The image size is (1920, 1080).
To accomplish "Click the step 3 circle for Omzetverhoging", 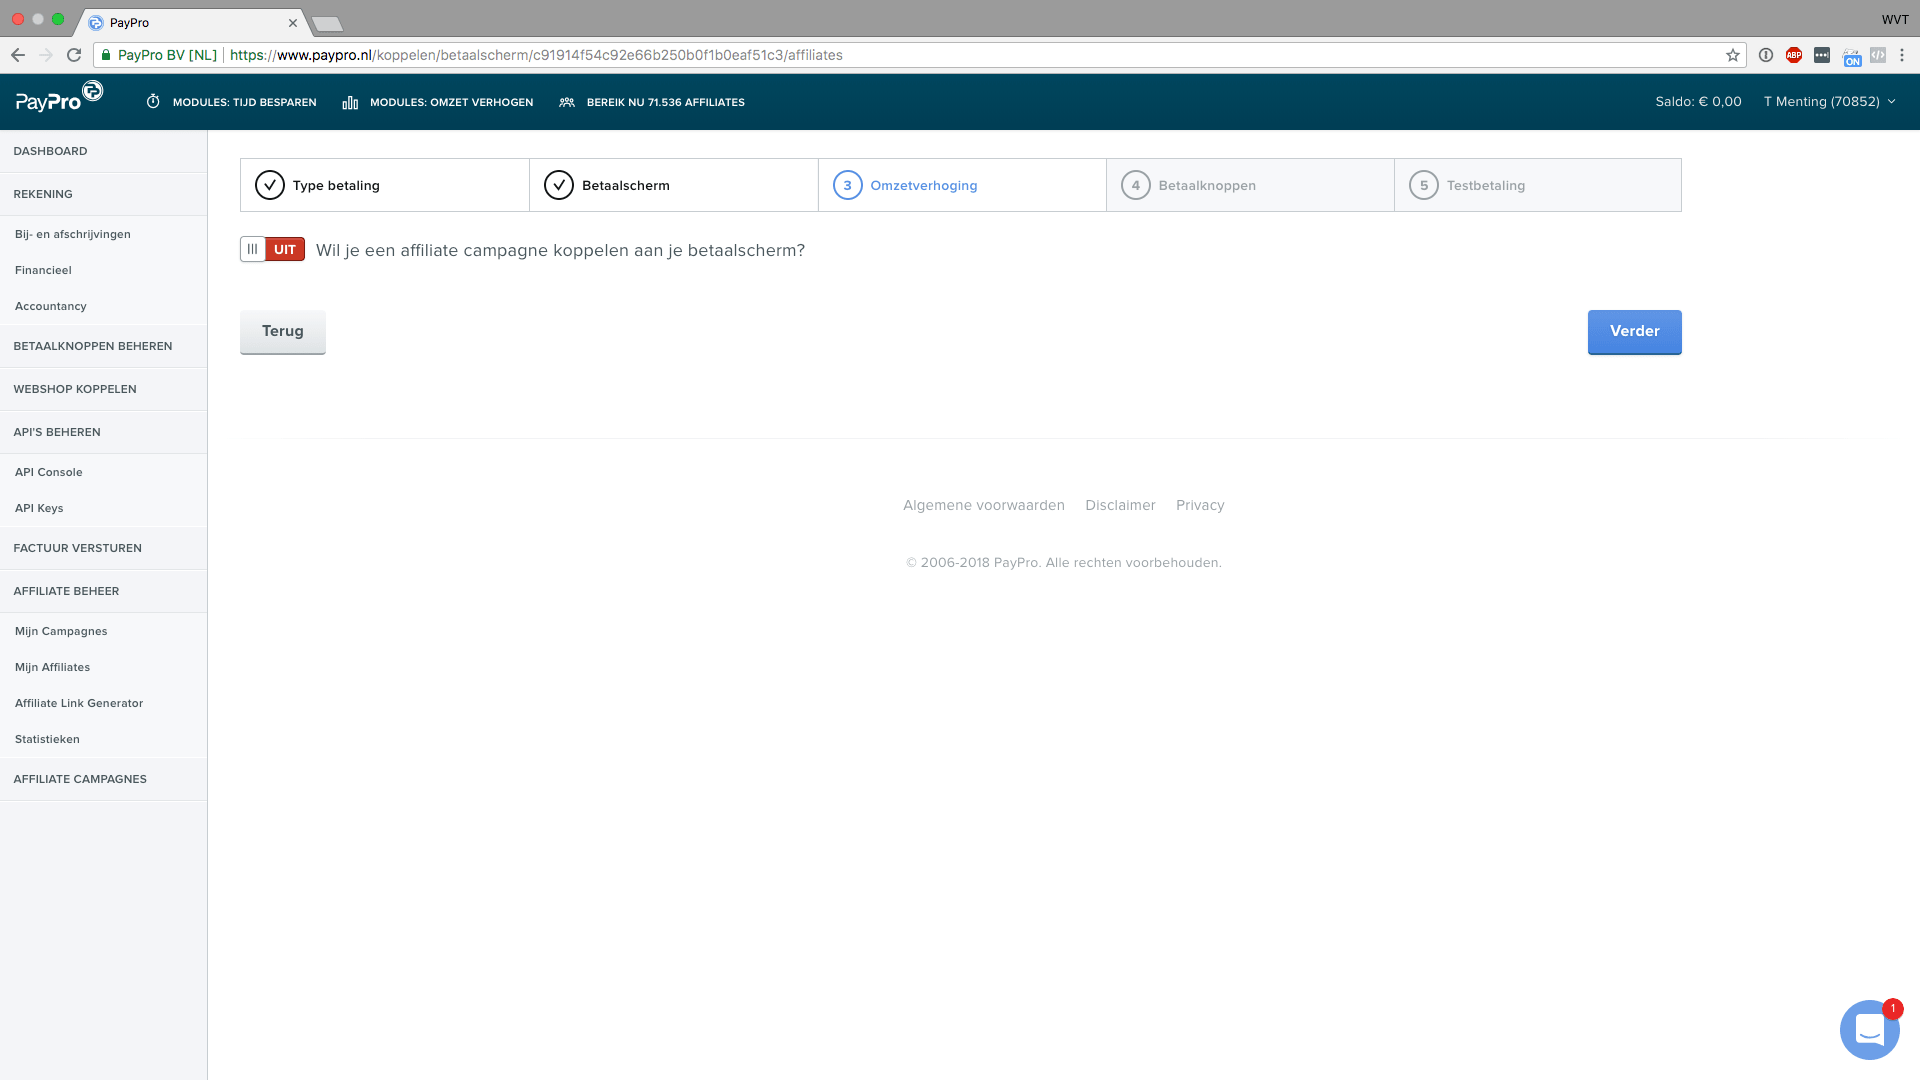I will point(848,185).
